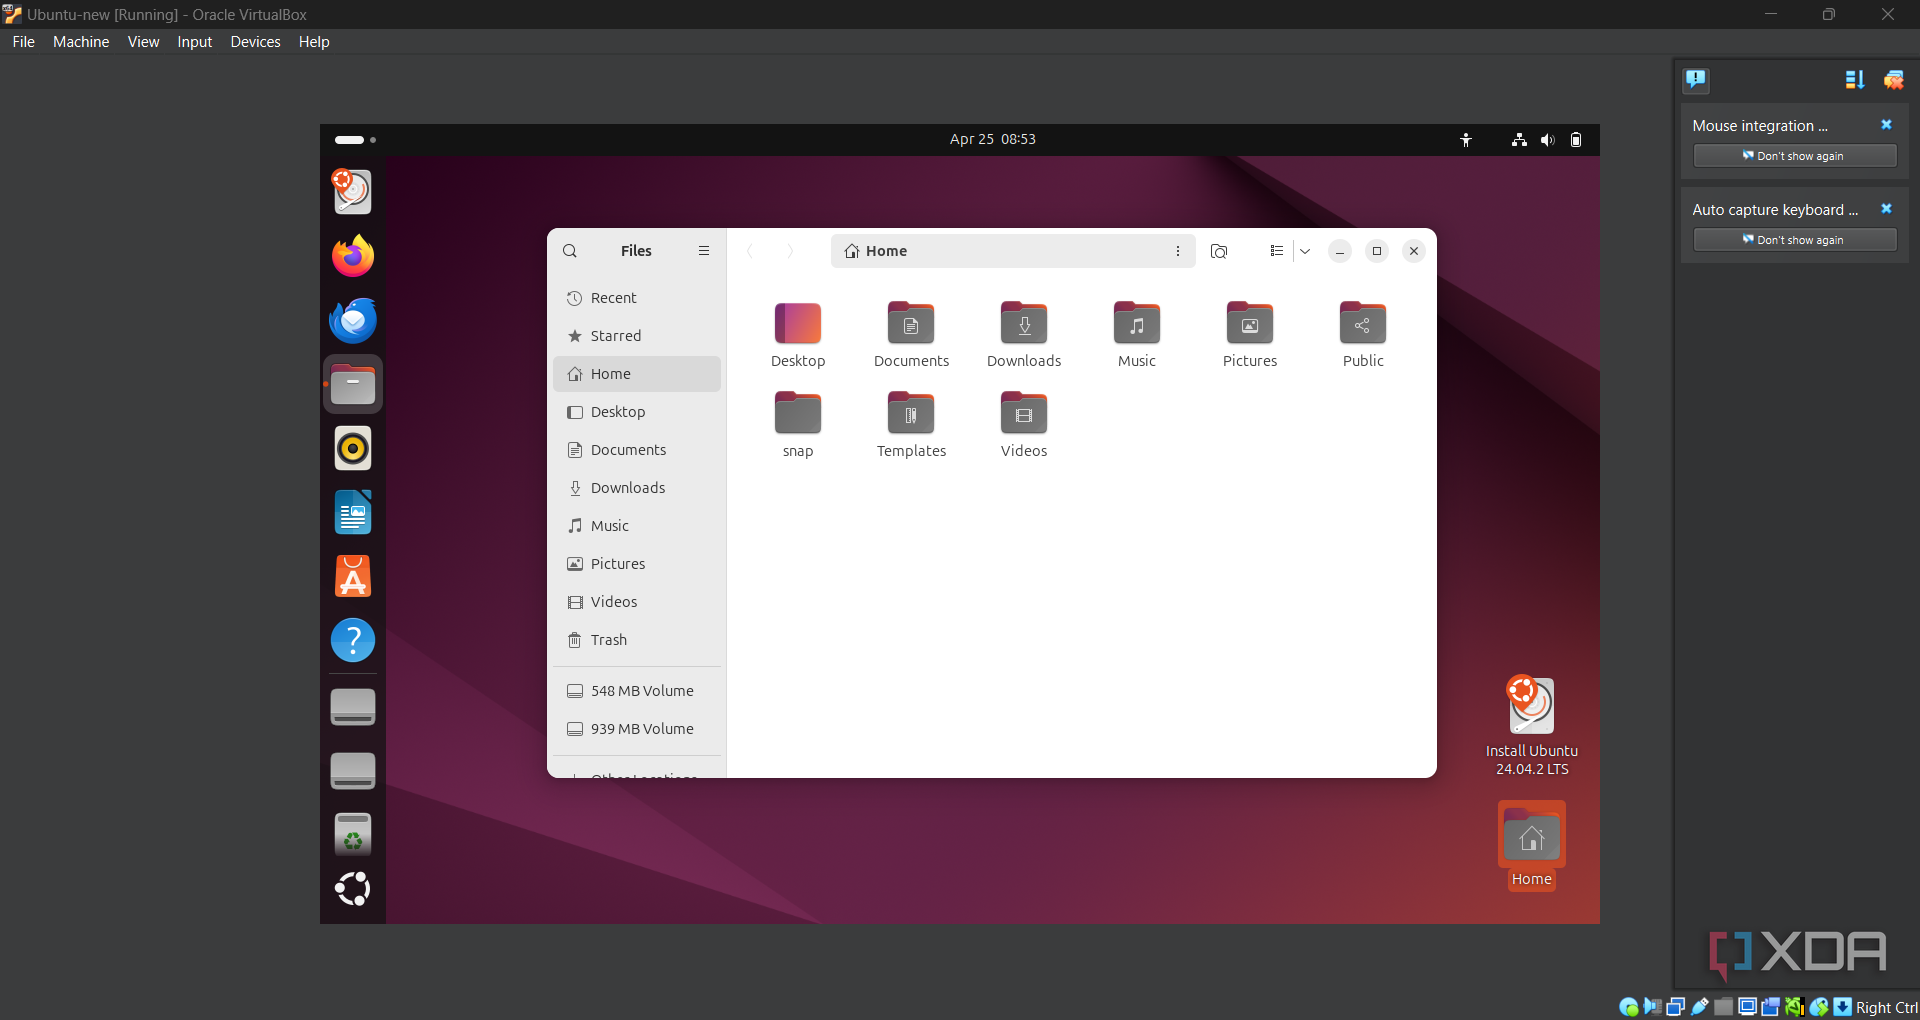Click the Files icon in the Ubuntu dock
Screen dimensions: 1920x1020
coord(353,384)
